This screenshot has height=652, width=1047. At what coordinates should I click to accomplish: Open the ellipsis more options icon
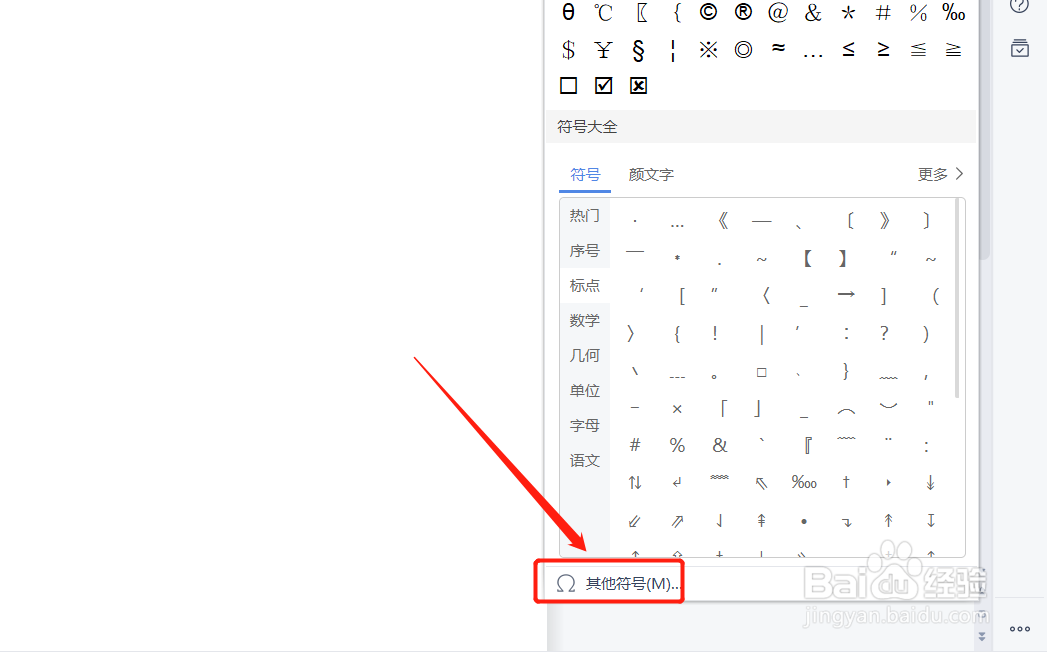click(1018, 628)
